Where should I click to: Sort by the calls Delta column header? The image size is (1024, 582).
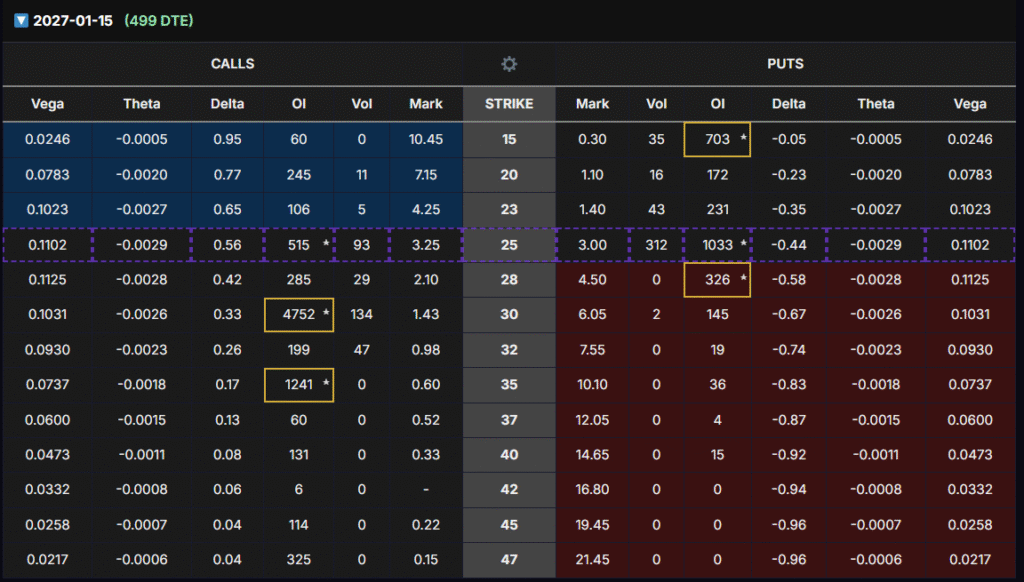(x=227, y=104)
